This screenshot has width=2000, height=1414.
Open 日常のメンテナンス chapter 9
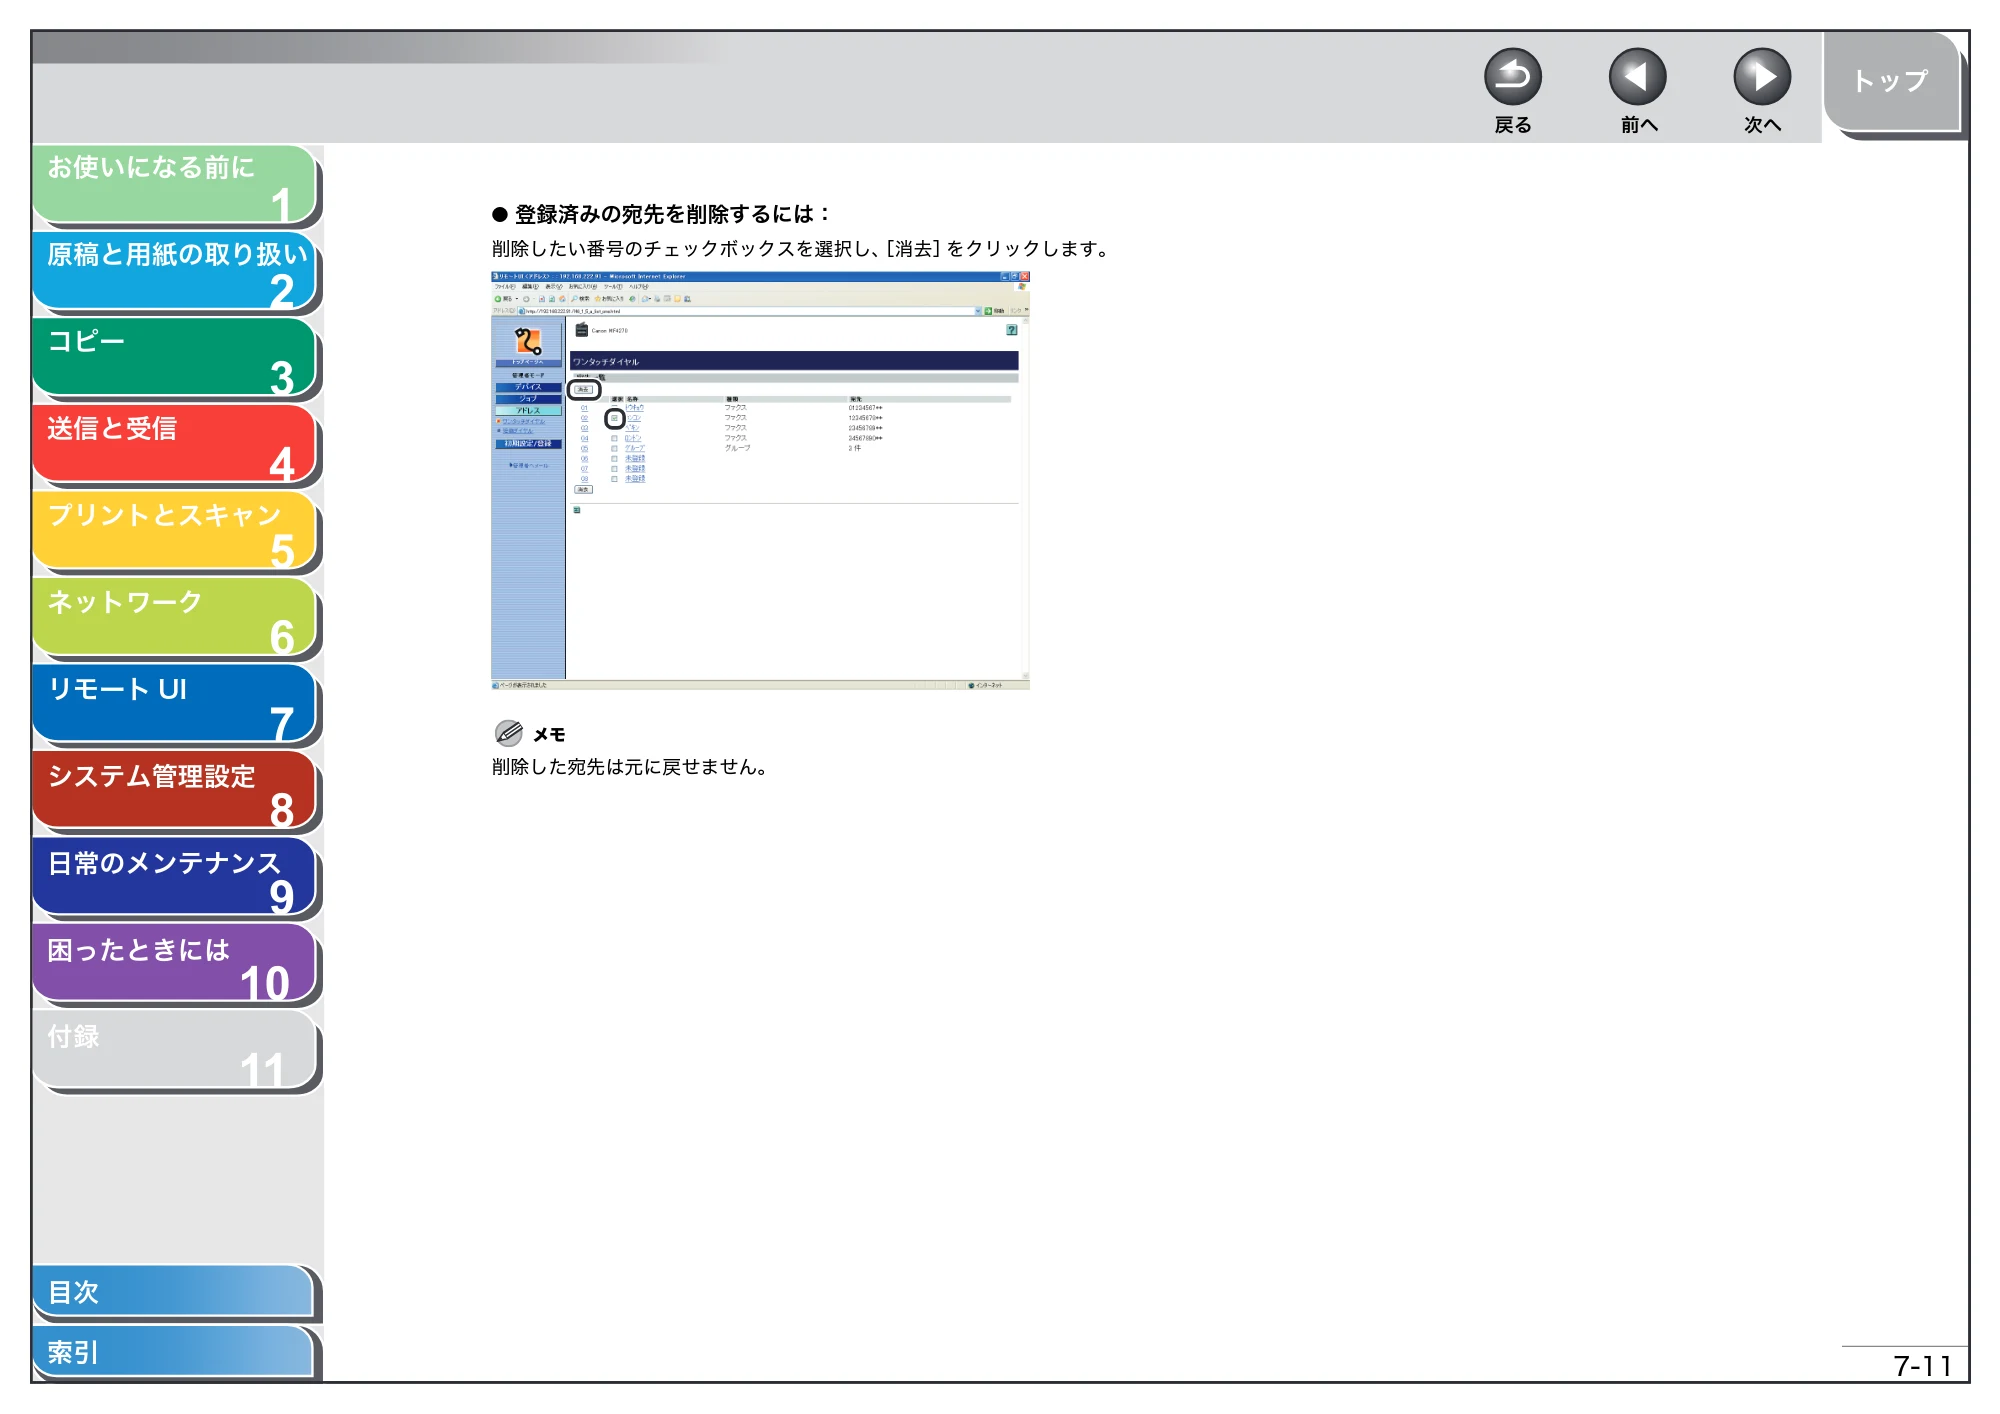(x=174, y=879)
